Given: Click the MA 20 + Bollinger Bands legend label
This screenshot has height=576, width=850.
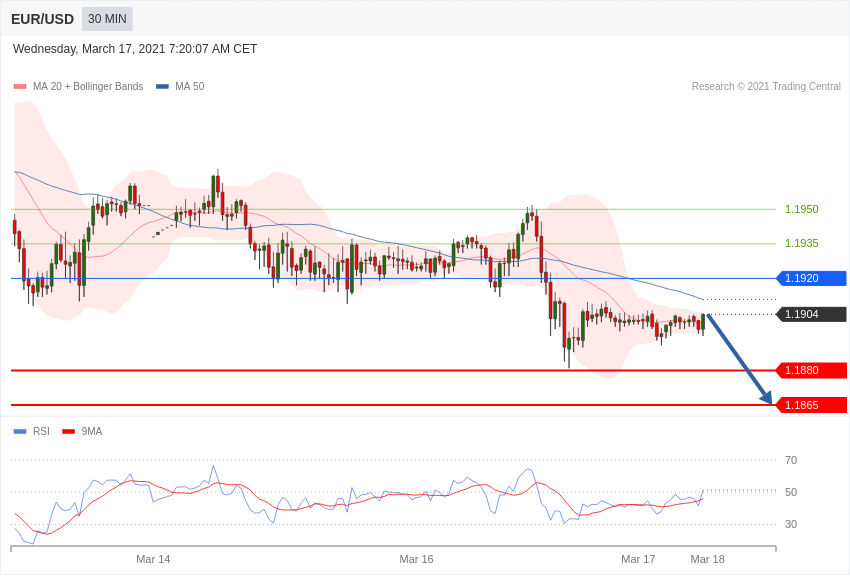Looking at the screenshot, I should coord(88,86).
